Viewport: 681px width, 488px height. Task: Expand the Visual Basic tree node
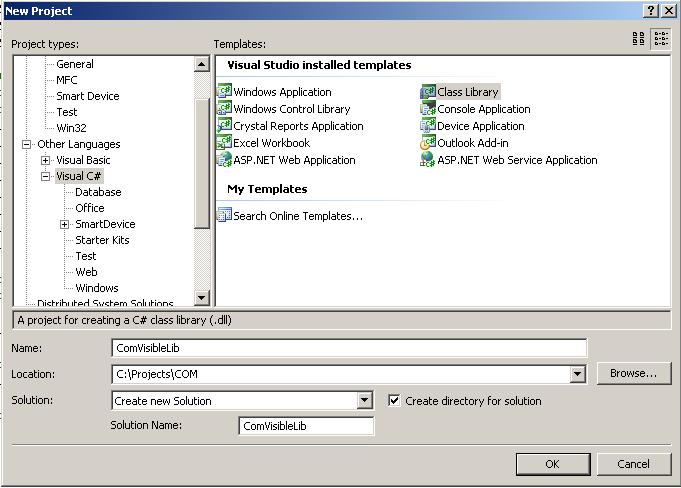click(x=45, y=160)
